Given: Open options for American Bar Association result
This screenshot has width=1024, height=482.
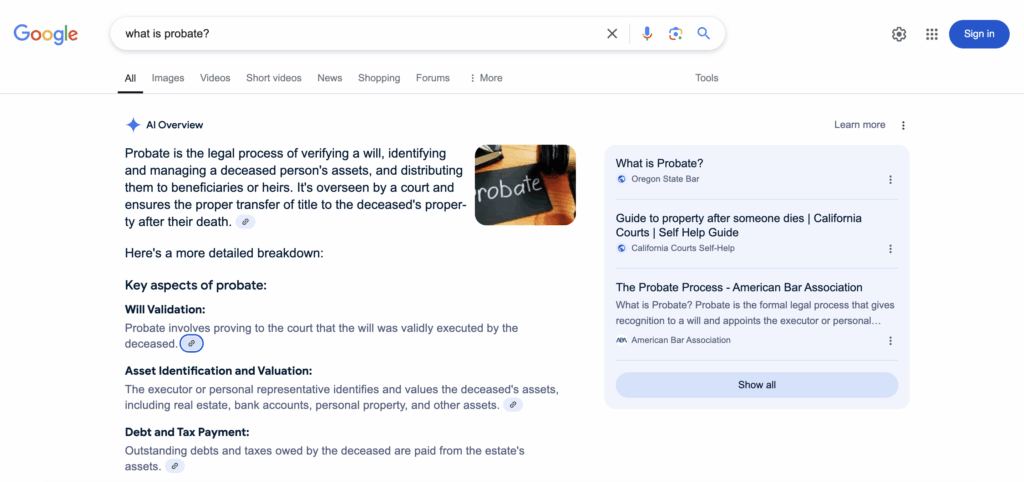Looking at the screenshot, I should coord(889,341).
